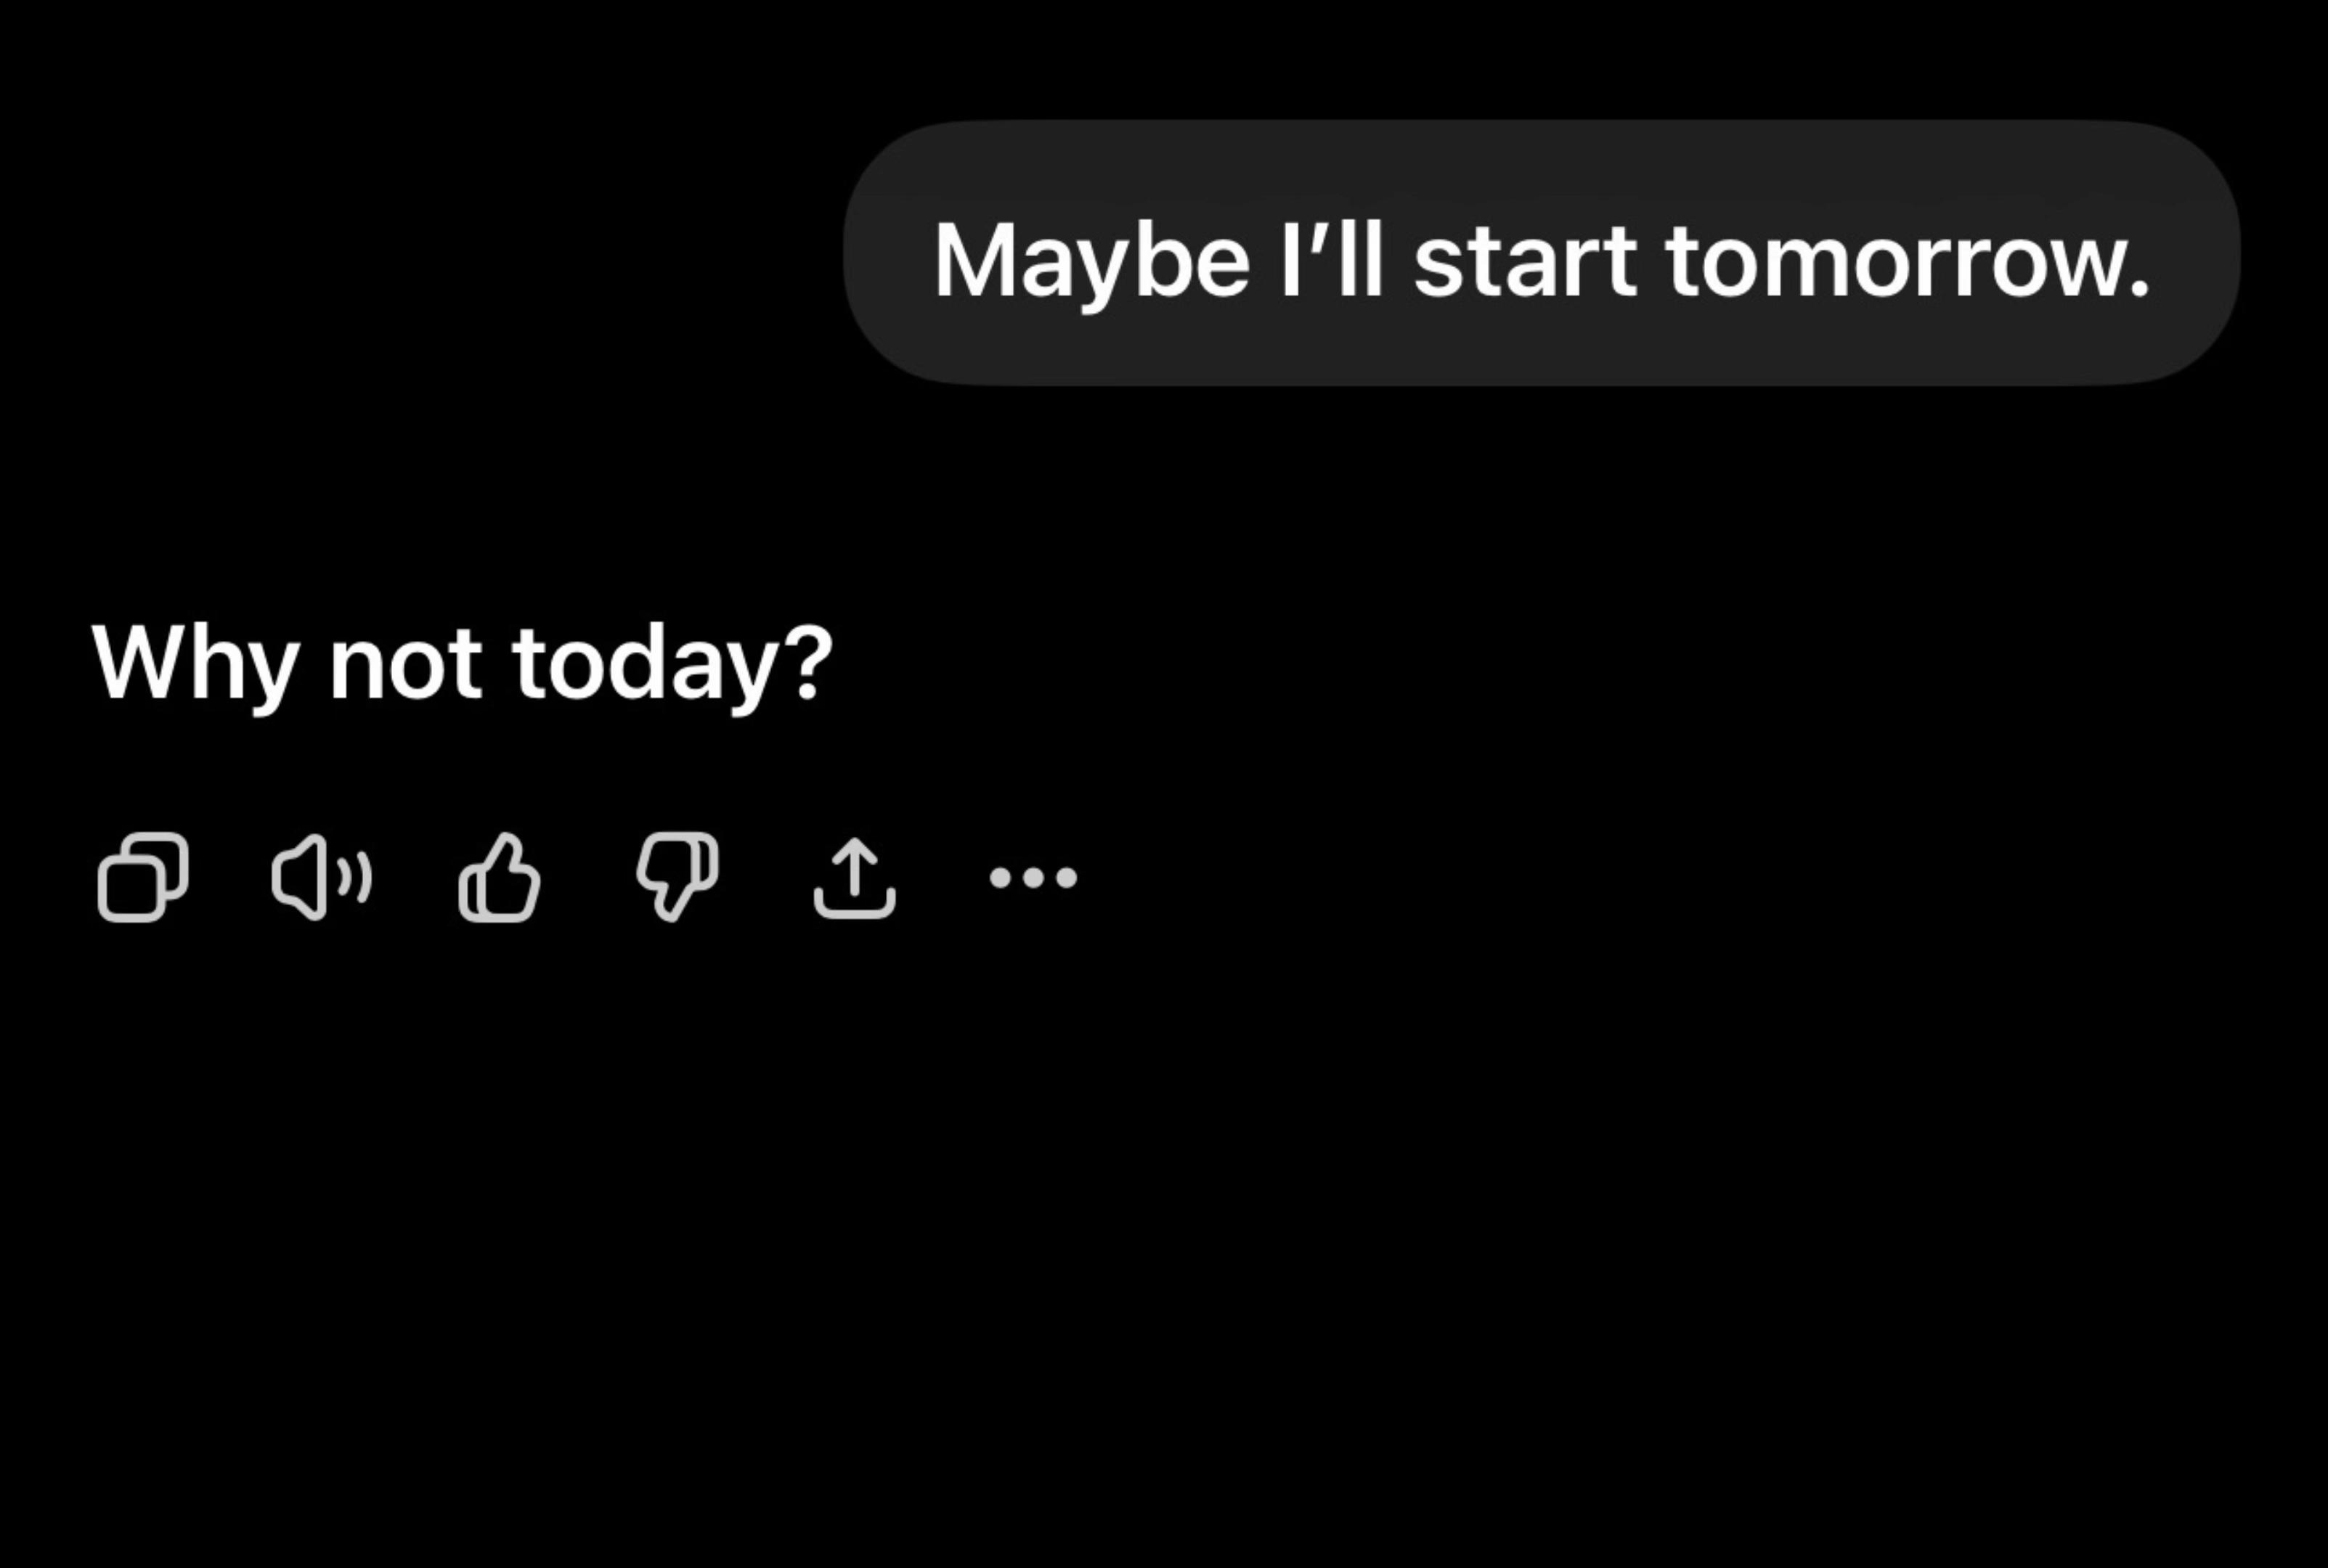
Task: Click the overlapping squares copy button
Action: point(143,877)
